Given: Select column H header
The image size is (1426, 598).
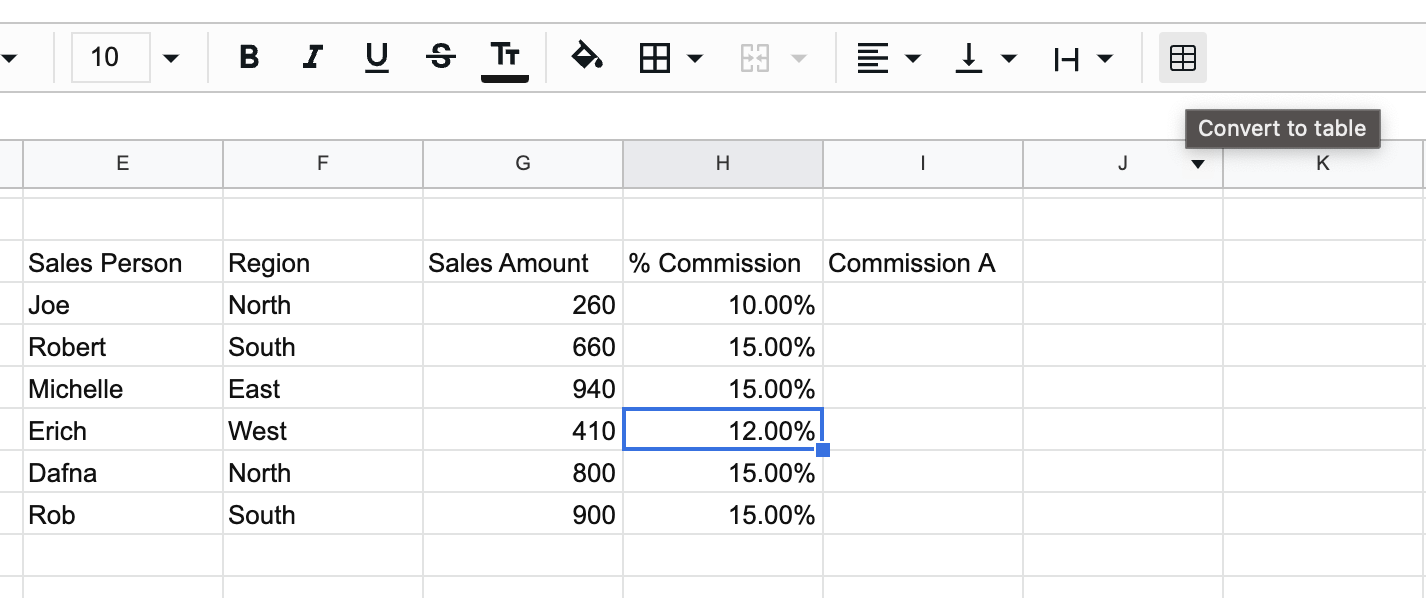Looking at the screenshot, I should coord(722,164).
